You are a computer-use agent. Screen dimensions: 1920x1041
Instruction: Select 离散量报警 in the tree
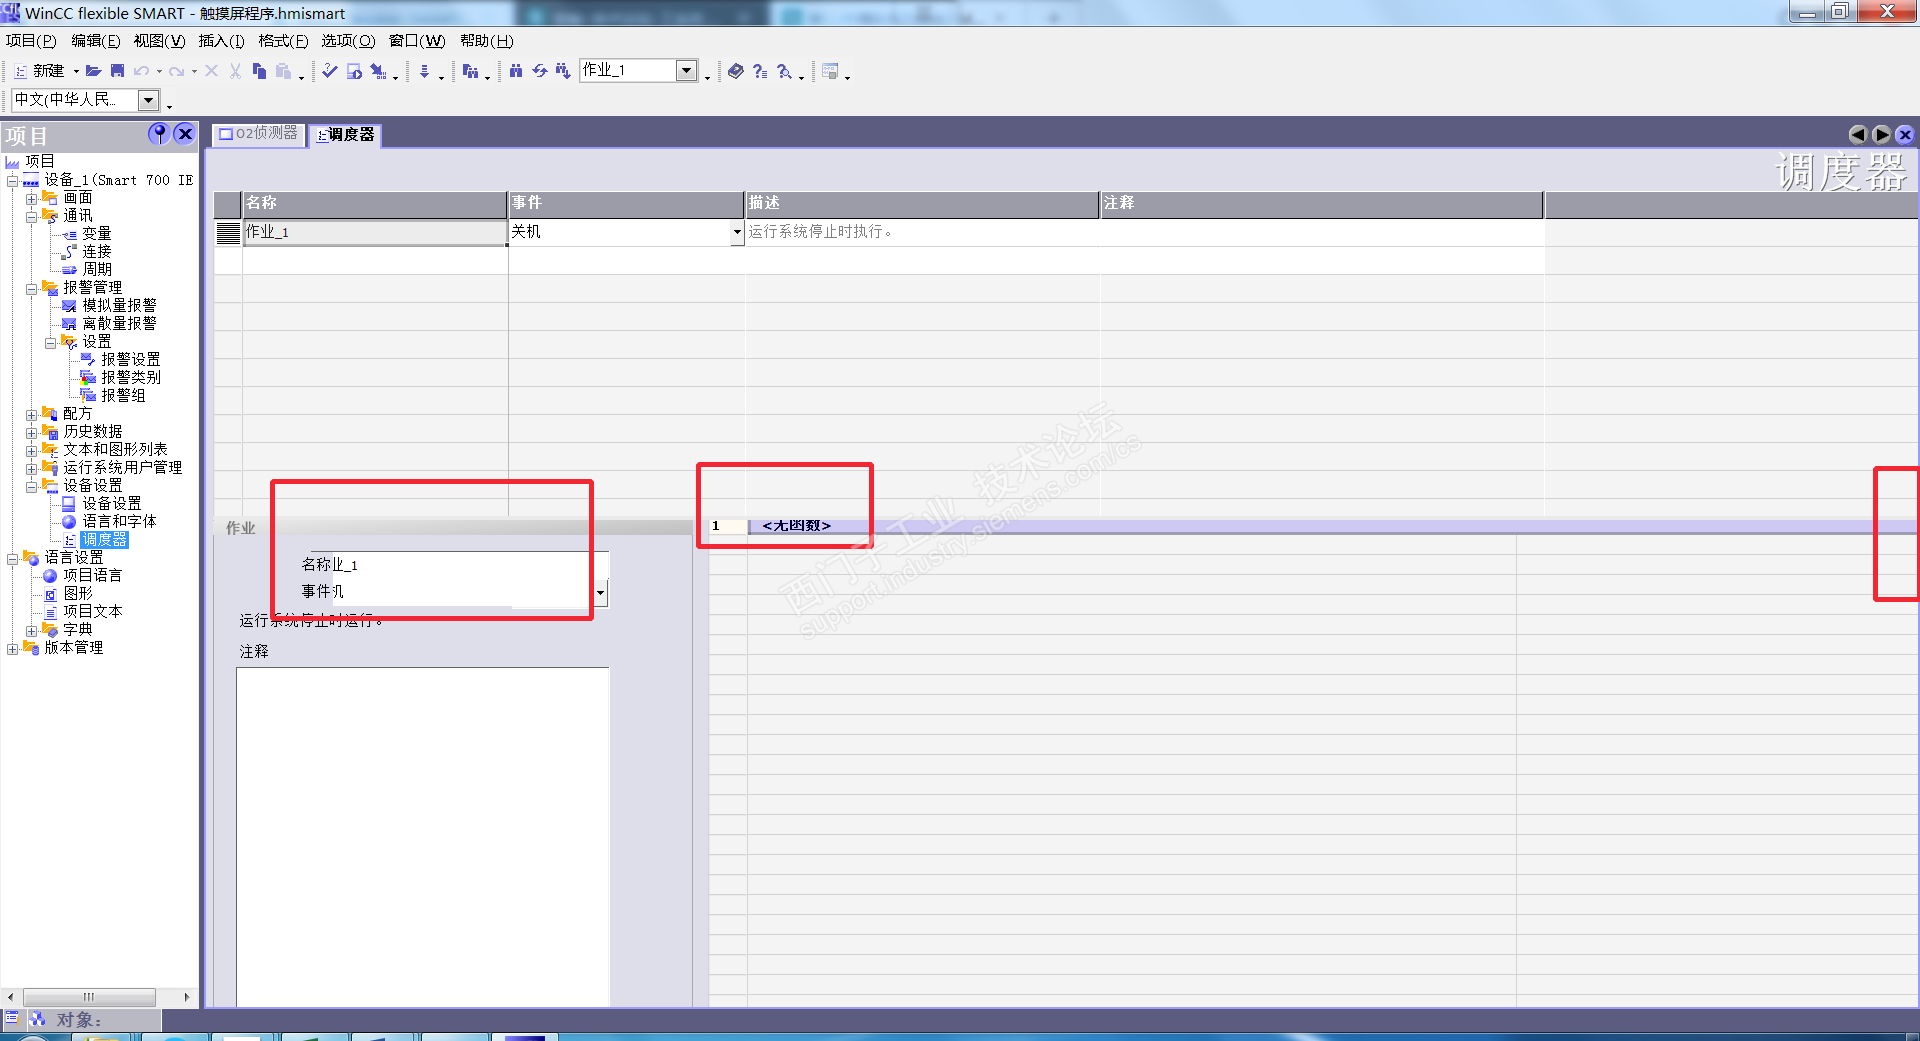tap(119, 324)
